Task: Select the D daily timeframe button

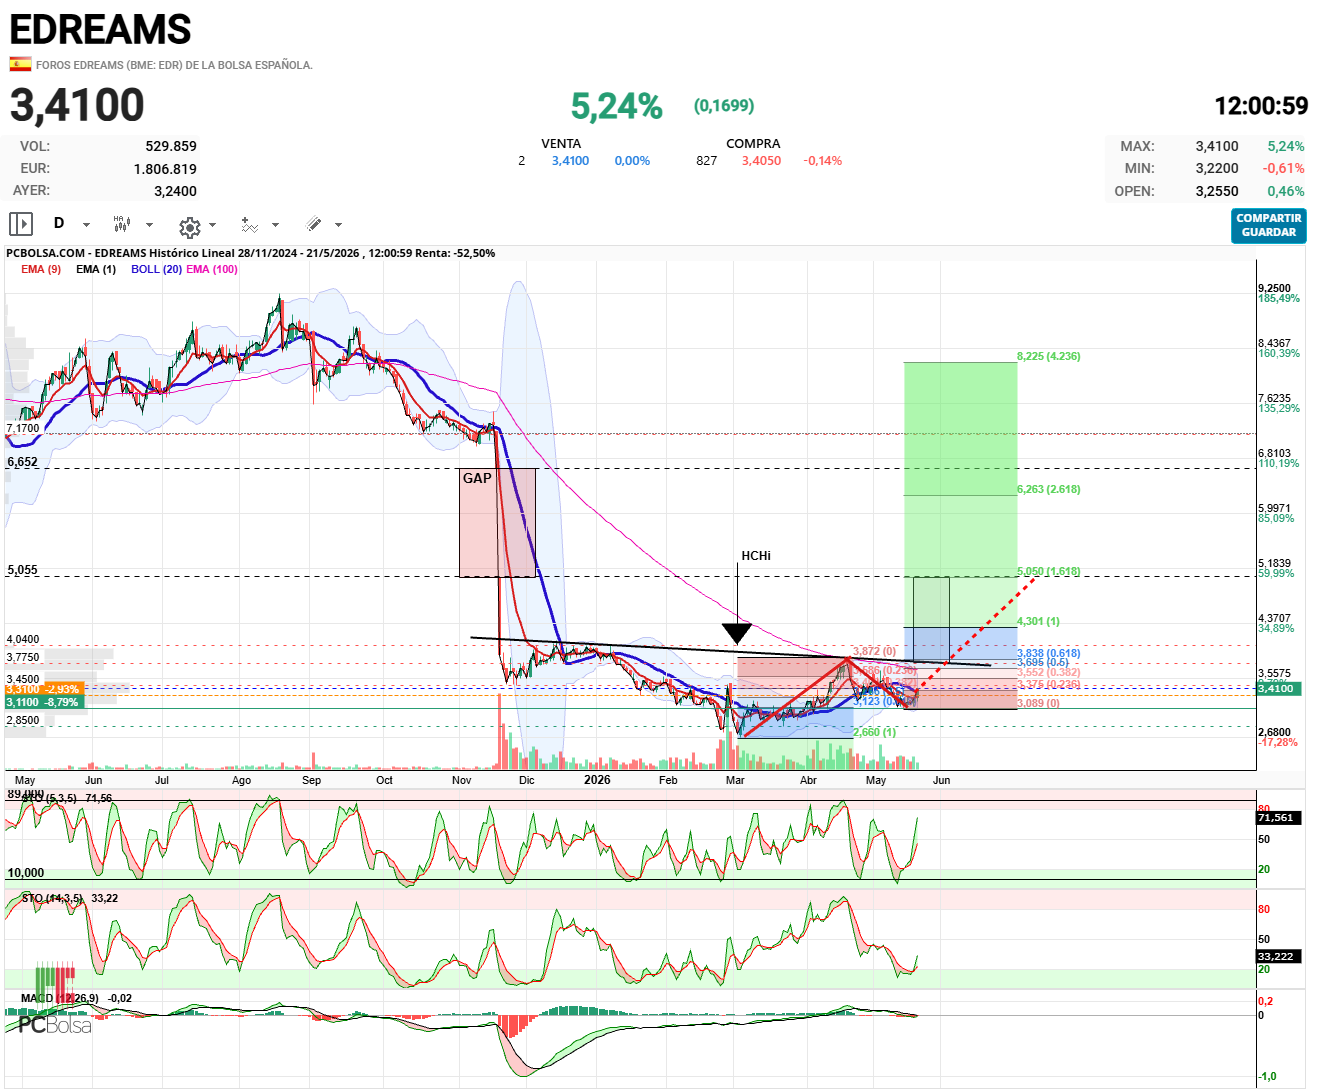Action: 59,224
